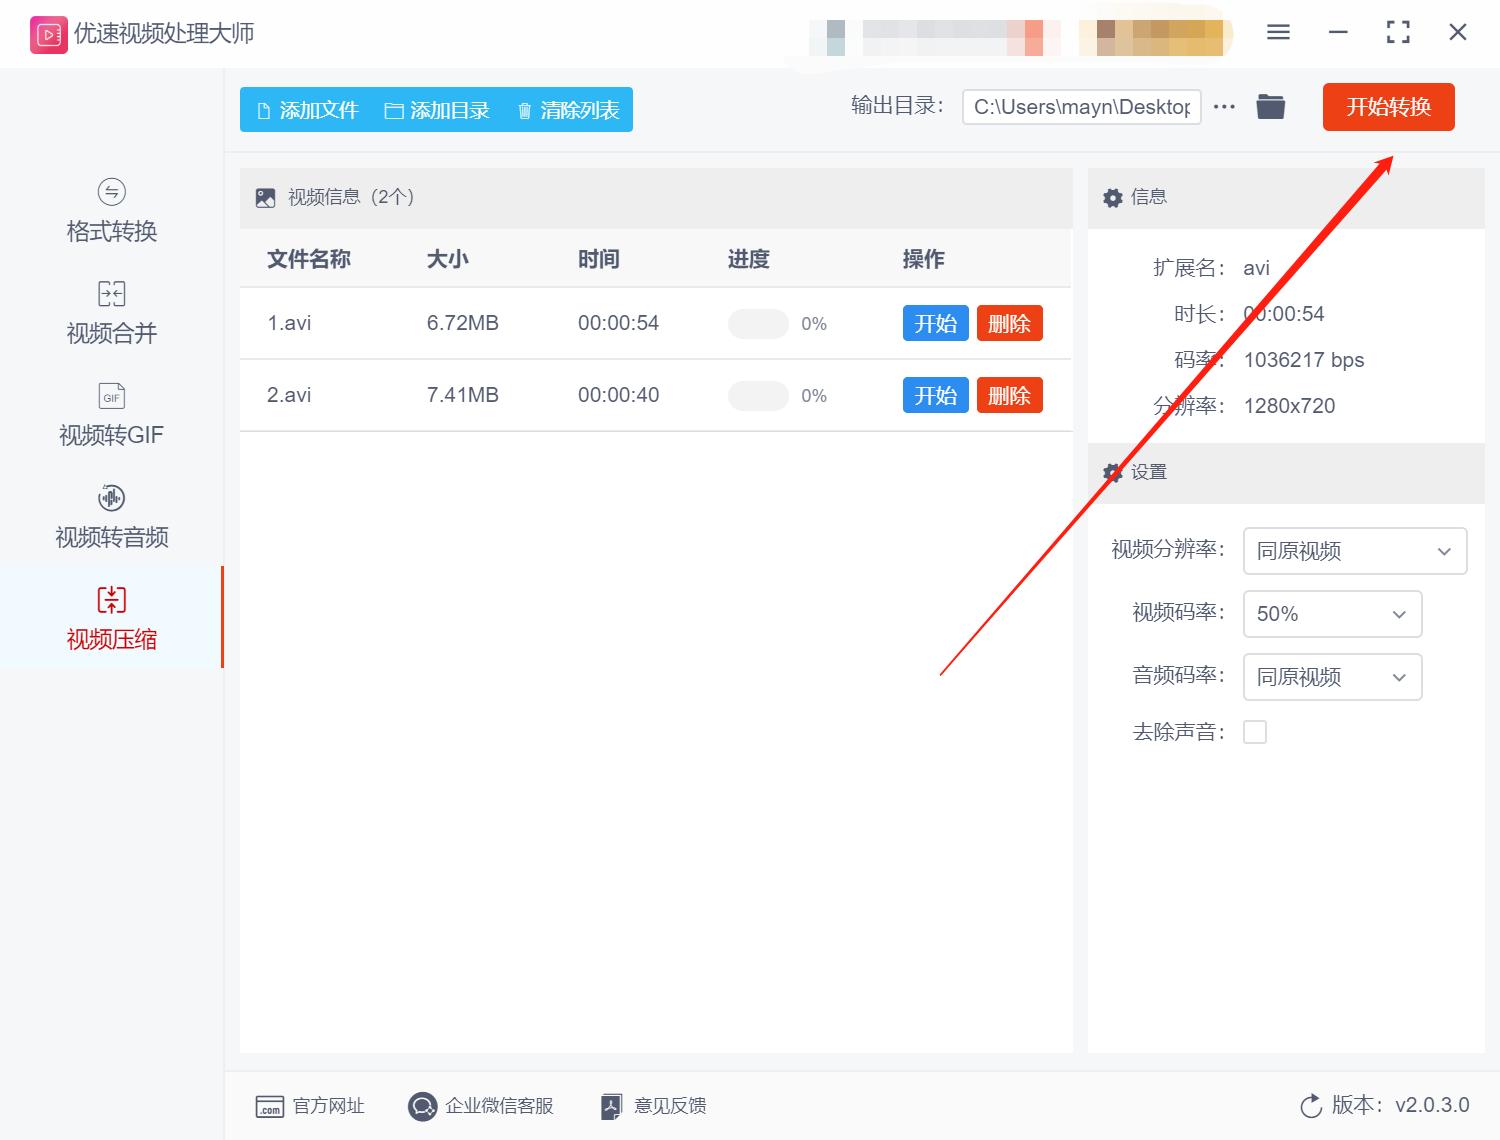Open the hamburger menu in title bar
The height and width of the screenshot is (1140, 1500).
[x=1277, y=32]
